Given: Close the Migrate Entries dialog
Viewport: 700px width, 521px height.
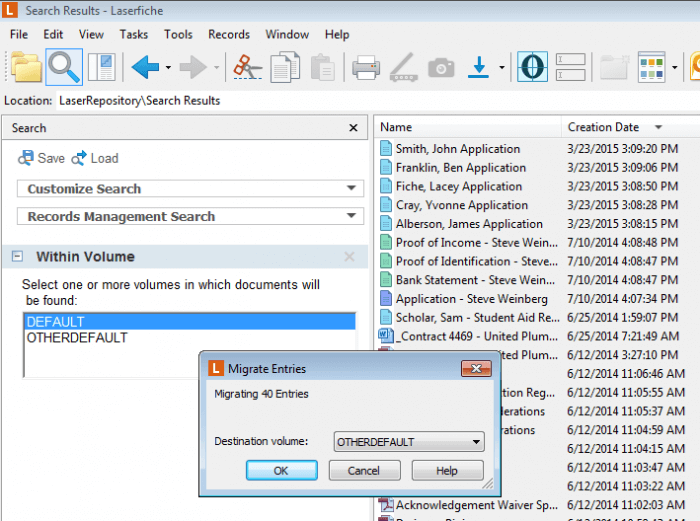Looking at the screenshot, I should coord(476,368).
